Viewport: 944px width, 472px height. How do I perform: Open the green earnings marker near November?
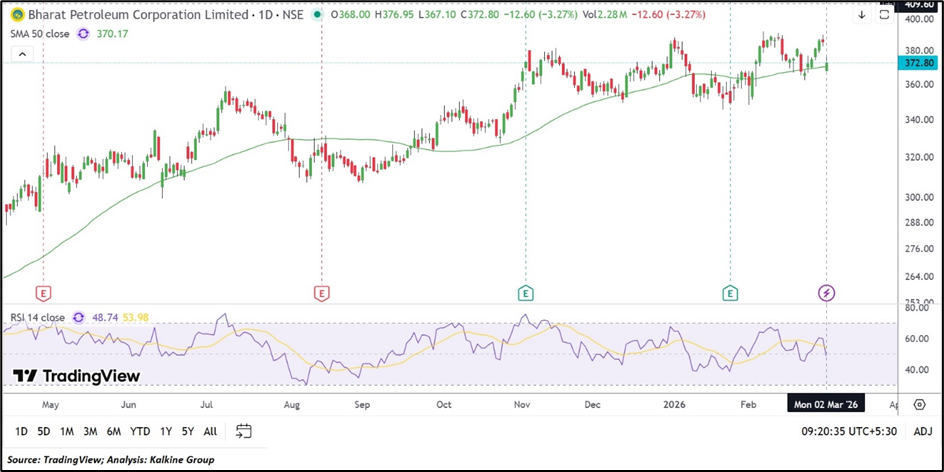(525, 292)
